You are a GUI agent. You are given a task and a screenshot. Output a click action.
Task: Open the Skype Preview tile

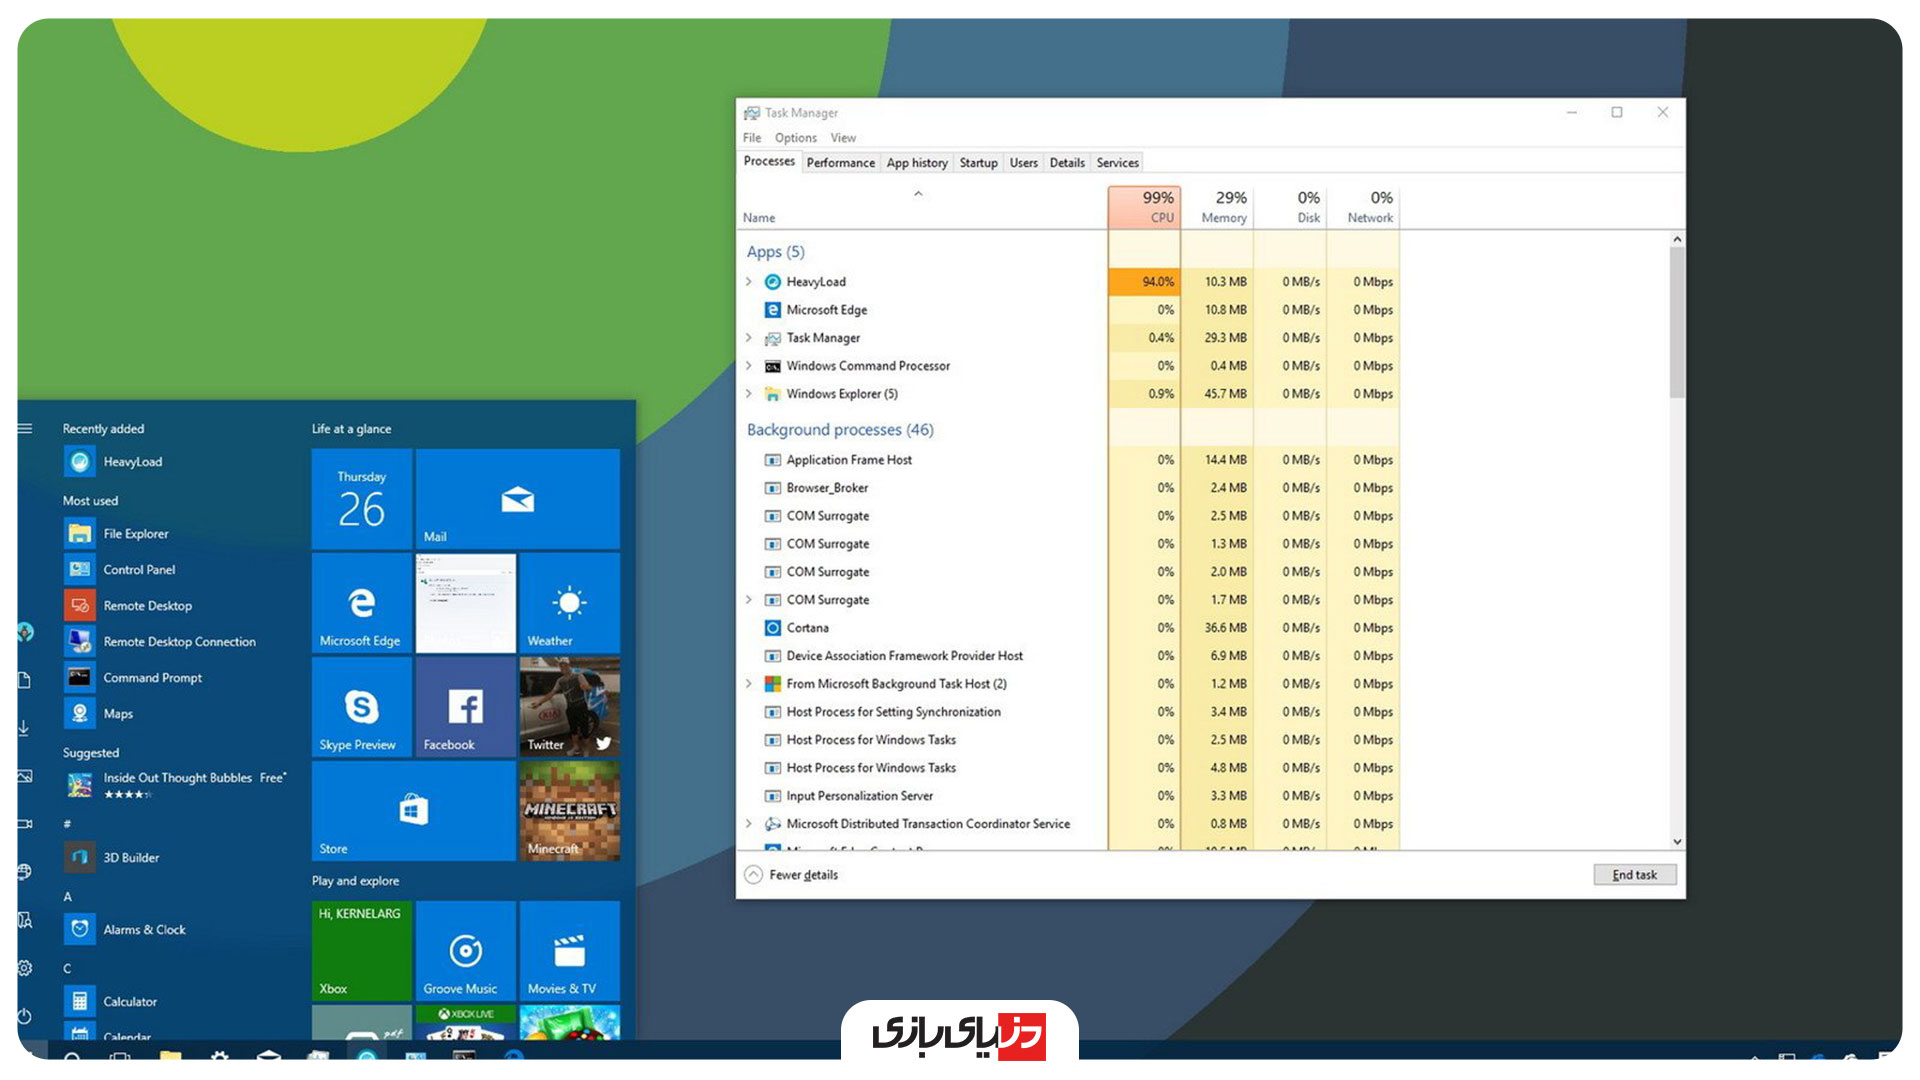tap(361, 707)
